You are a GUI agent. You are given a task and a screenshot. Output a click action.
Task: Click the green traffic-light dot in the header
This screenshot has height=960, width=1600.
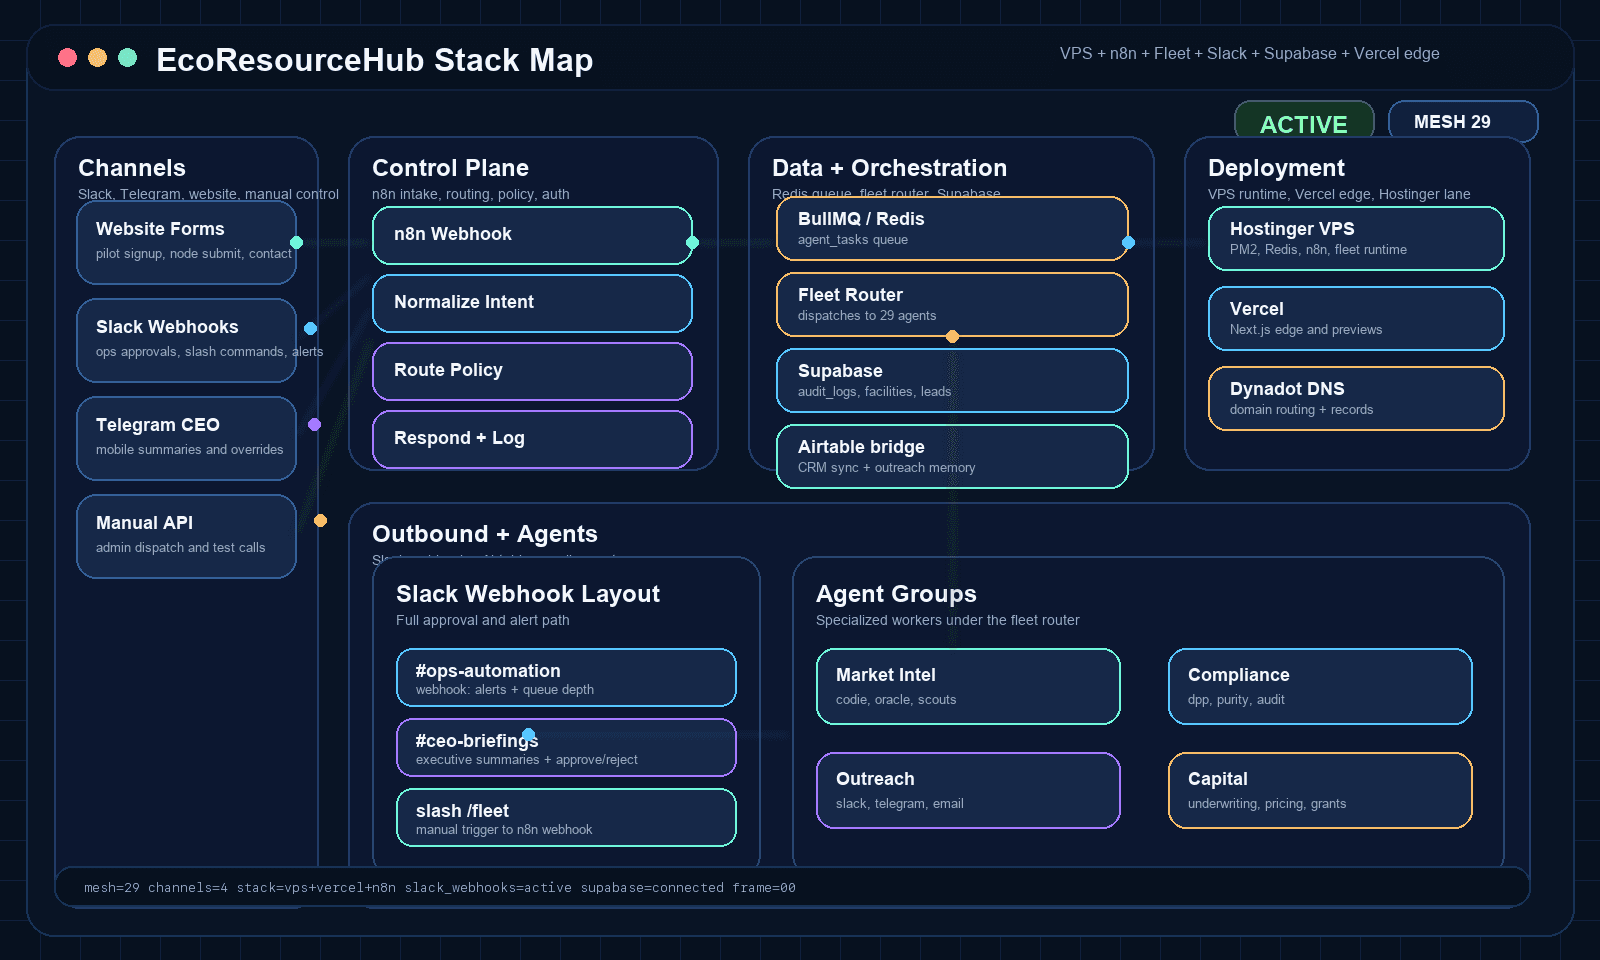click(x=126, y=57)
